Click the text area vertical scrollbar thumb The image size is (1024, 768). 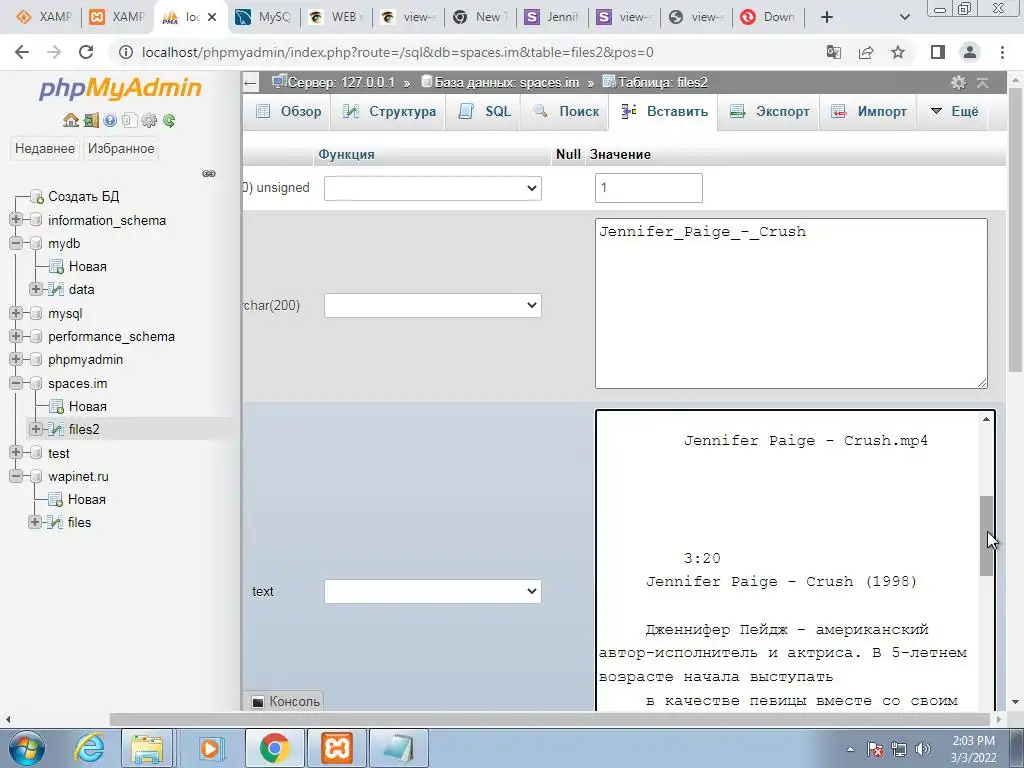click(x=986, y=536)
